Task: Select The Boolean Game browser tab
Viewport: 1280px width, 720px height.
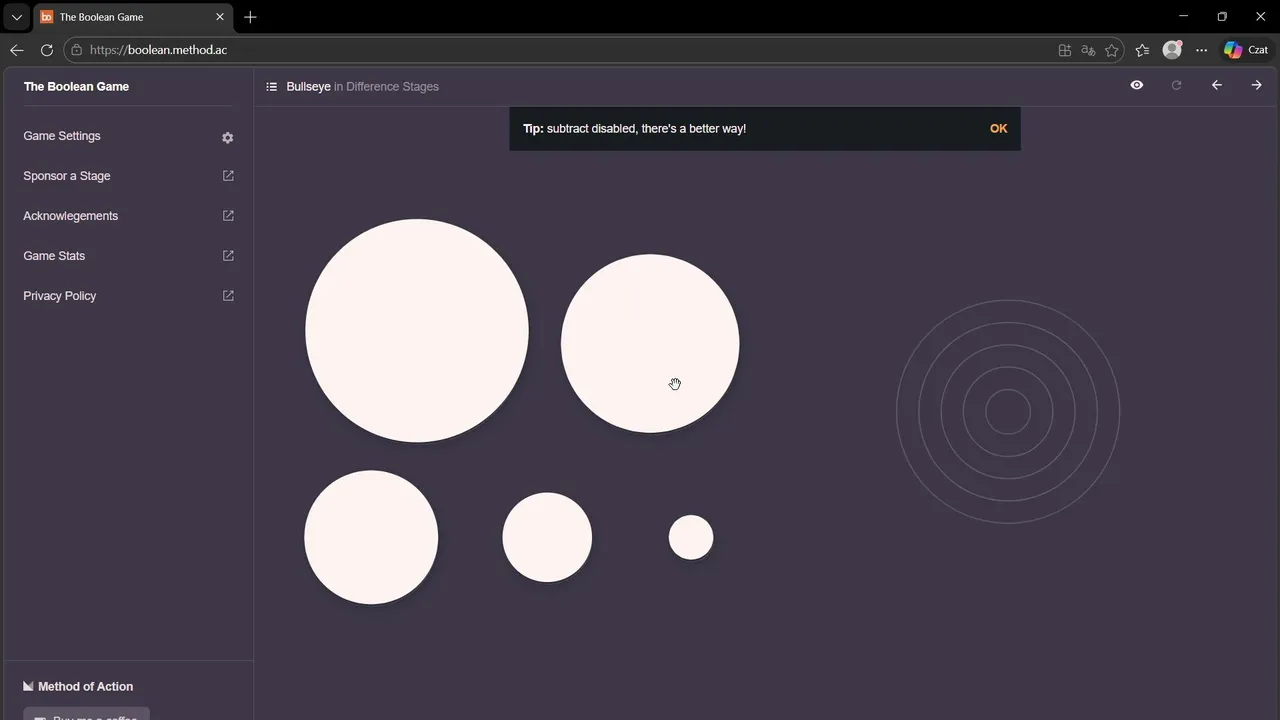Action: click(132, 17)
